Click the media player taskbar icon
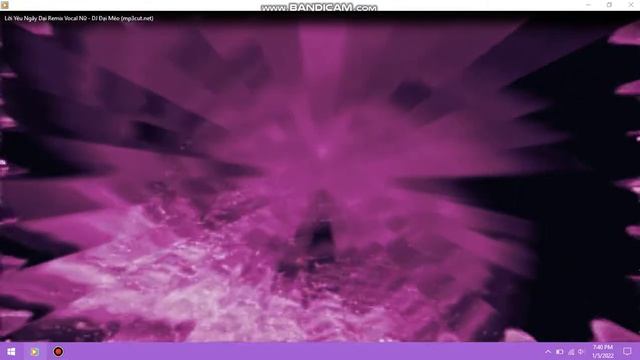640x360 pixels. (34, 351)
